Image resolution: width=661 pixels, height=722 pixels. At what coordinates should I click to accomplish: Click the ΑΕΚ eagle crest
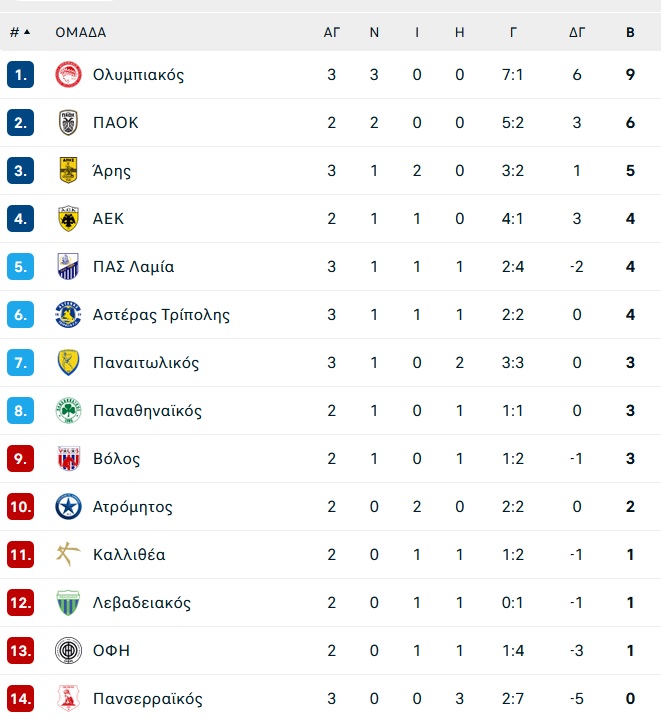click(68, 218)
